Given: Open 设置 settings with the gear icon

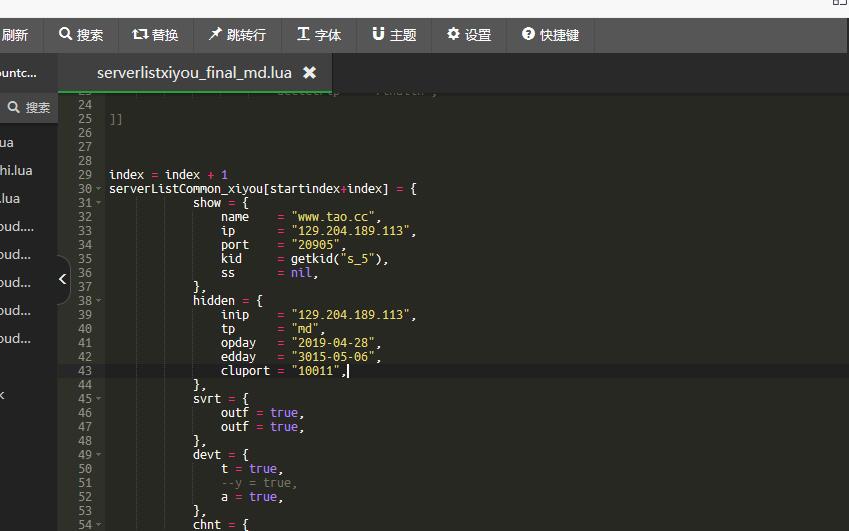Looking at the screenshot, I should click(x=453, y=35).
